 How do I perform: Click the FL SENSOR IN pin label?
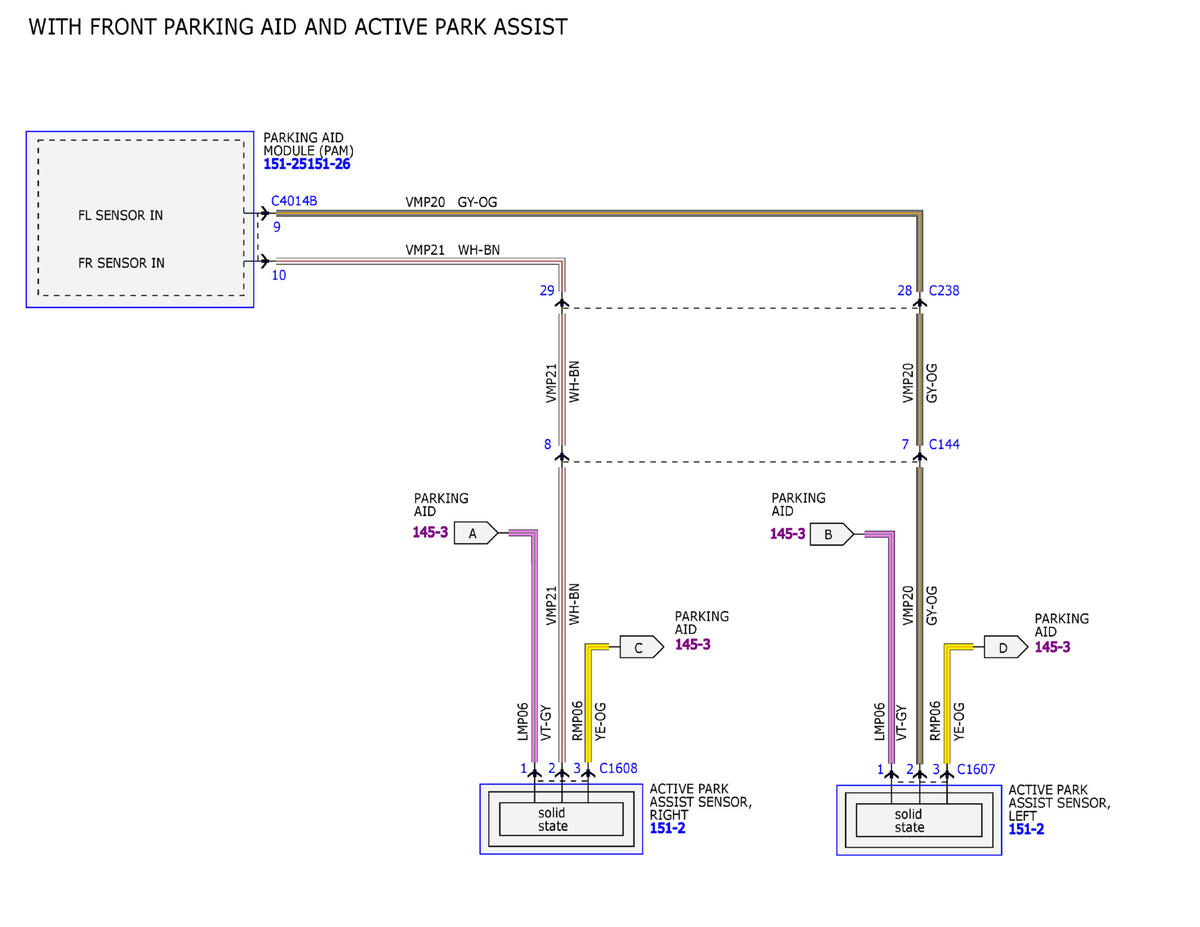pos(120,215)
